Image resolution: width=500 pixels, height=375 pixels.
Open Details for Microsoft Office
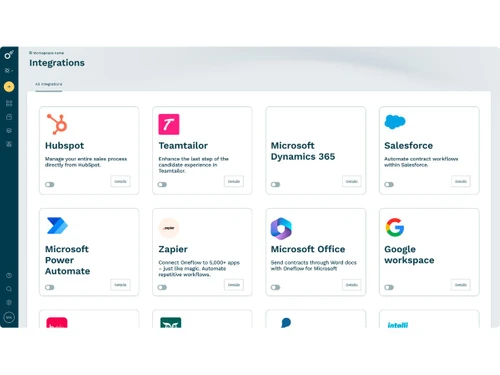(x=352, y=285)
